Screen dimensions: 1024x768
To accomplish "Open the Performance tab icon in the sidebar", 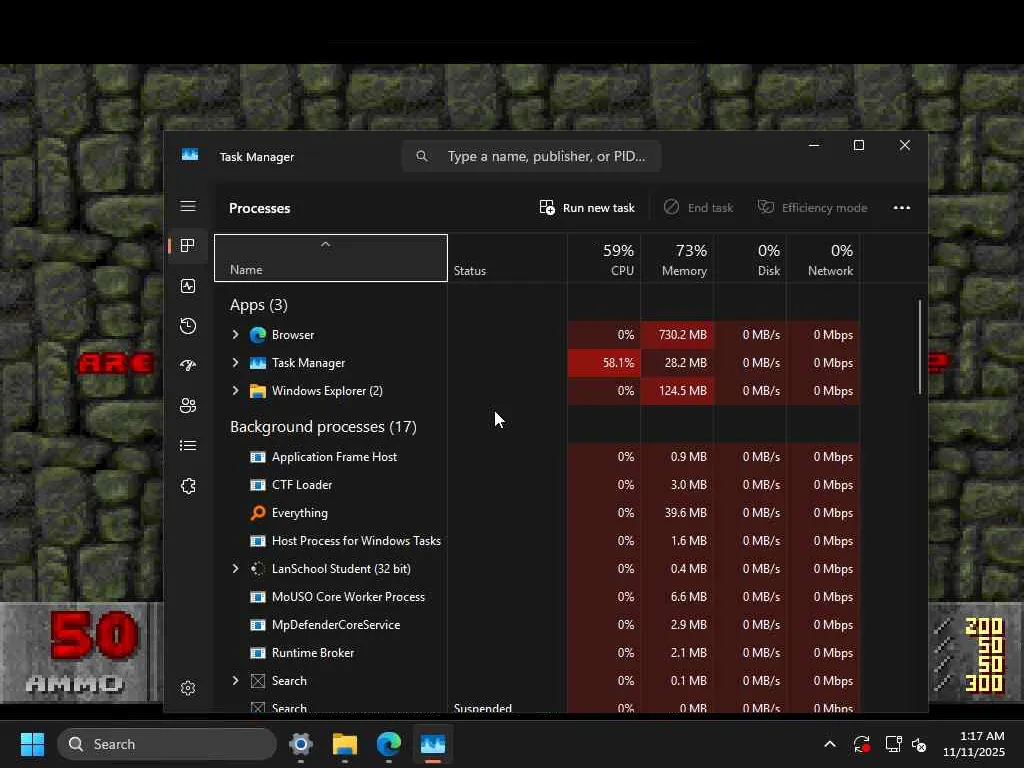I will [188, 286].
